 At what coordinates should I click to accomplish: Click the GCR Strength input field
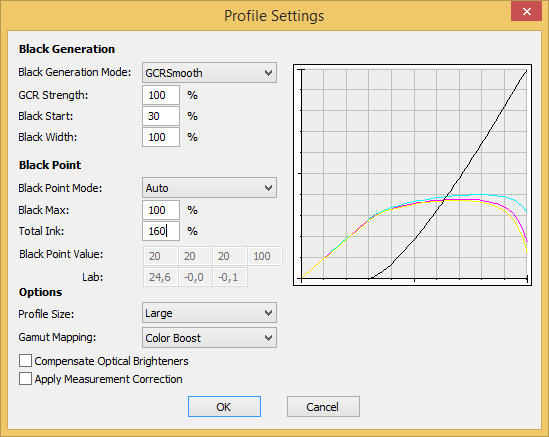[x=161, y=95]
